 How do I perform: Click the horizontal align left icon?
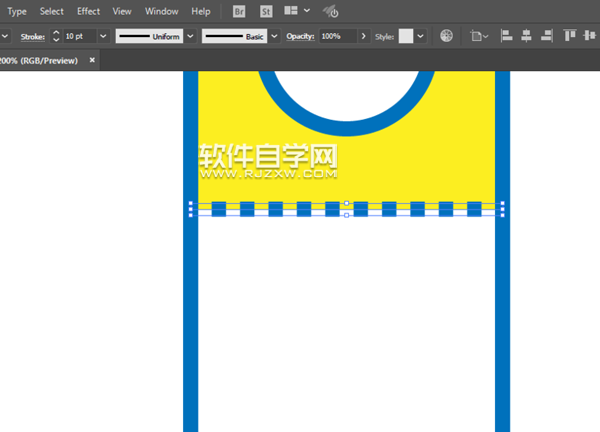505,36
